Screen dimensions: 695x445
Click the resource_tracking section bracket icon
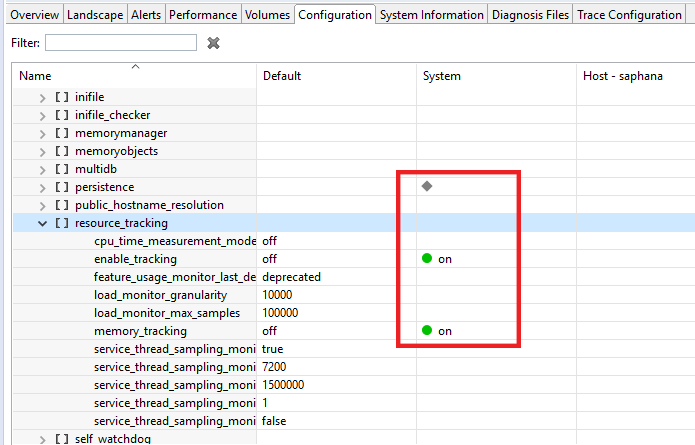click(62, 223)
